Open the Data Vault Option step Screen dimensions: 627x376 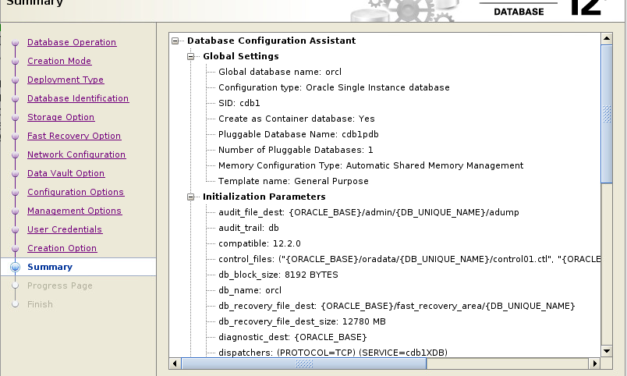66,174
